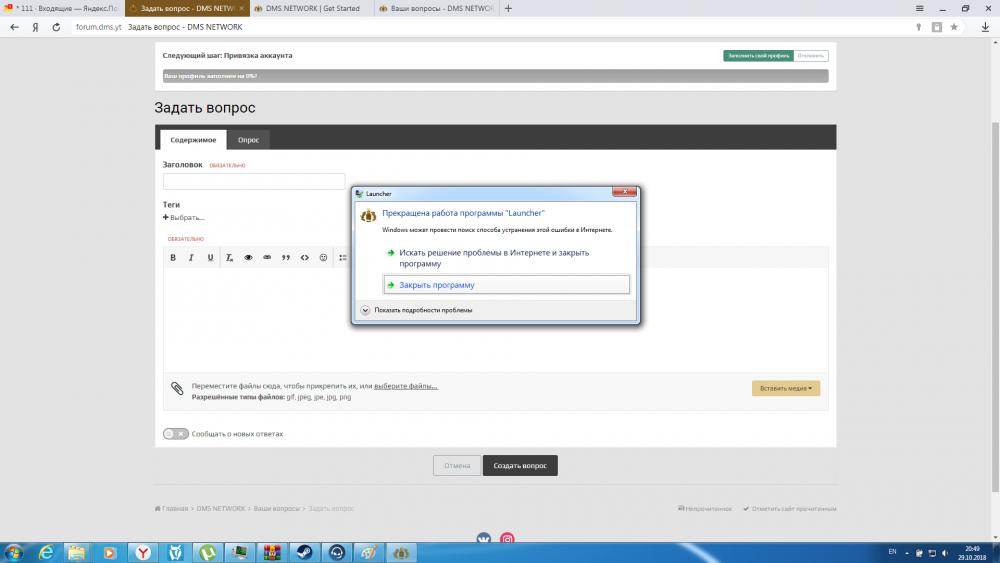Viewport: 1000px width, 563px height.
Task: Open the emoji smiley picker
Action: 324,258
